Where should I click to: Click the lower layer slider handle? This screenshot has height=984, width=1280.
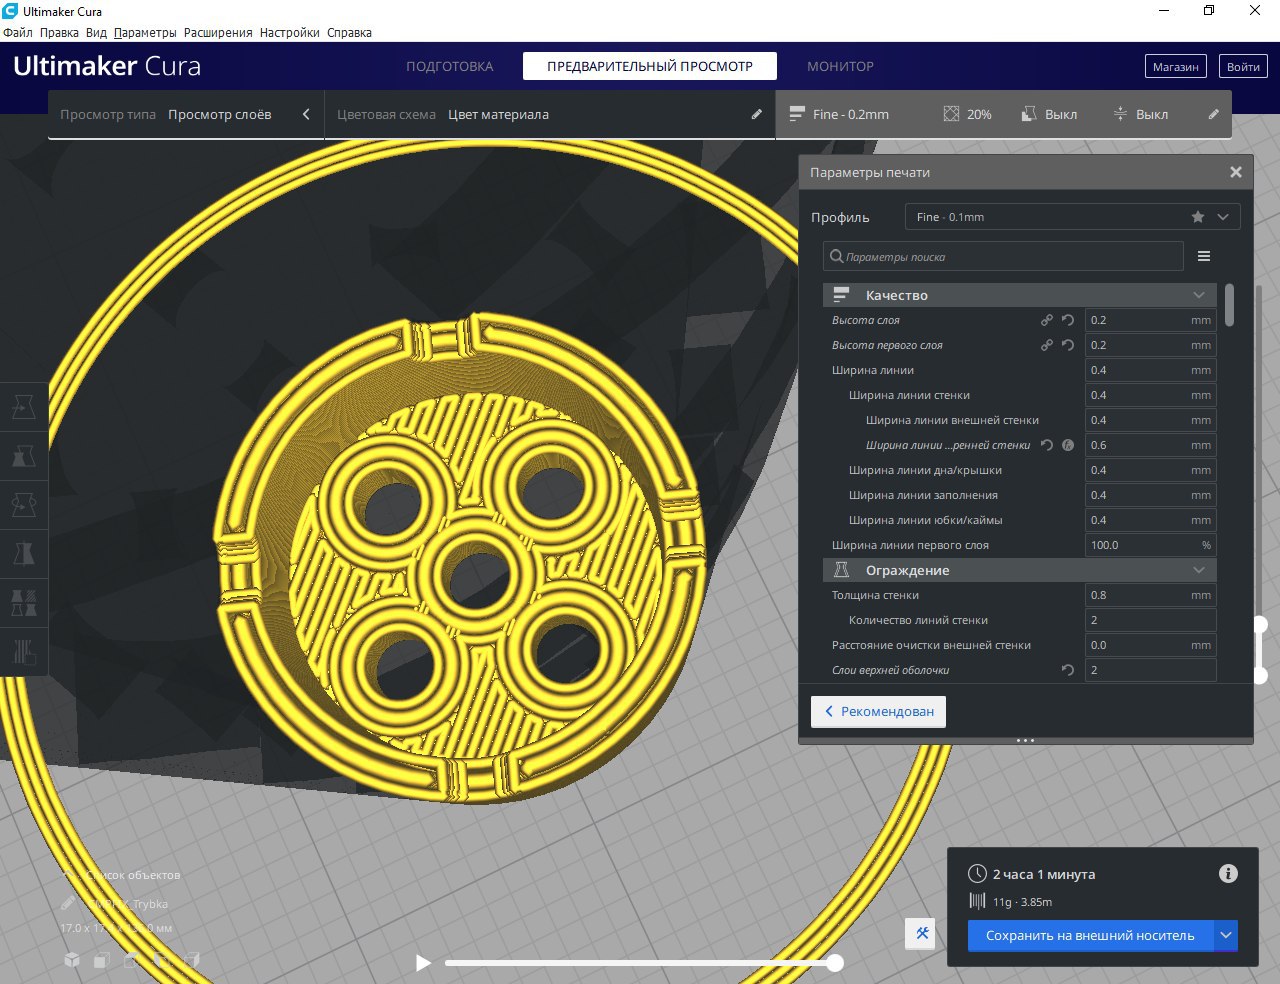pos(1261,675)
